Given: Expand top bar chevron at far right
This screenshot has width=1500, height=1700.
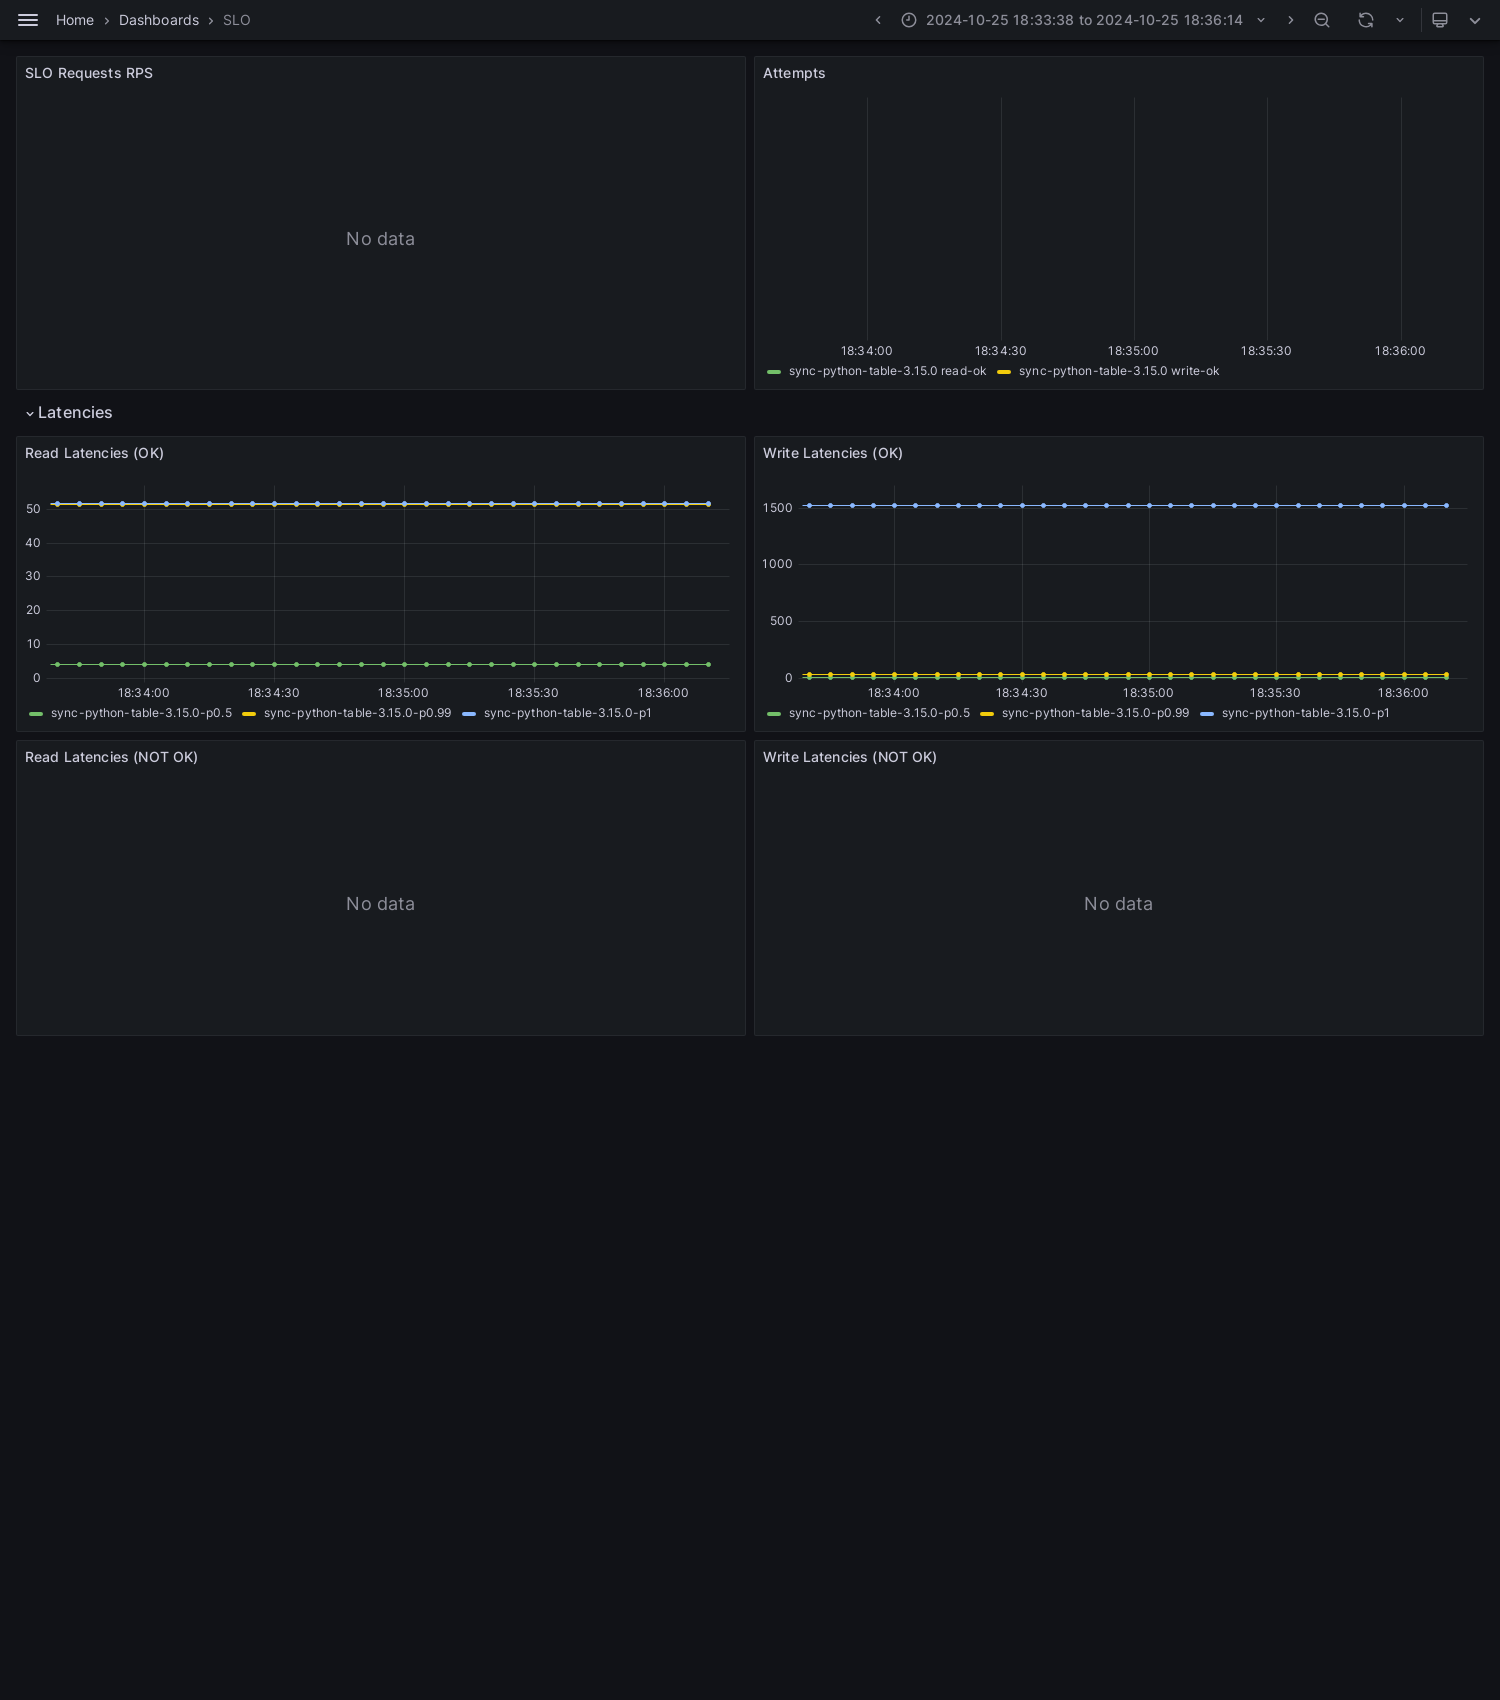Looking at the screenshot, I should coord(1475,20).
